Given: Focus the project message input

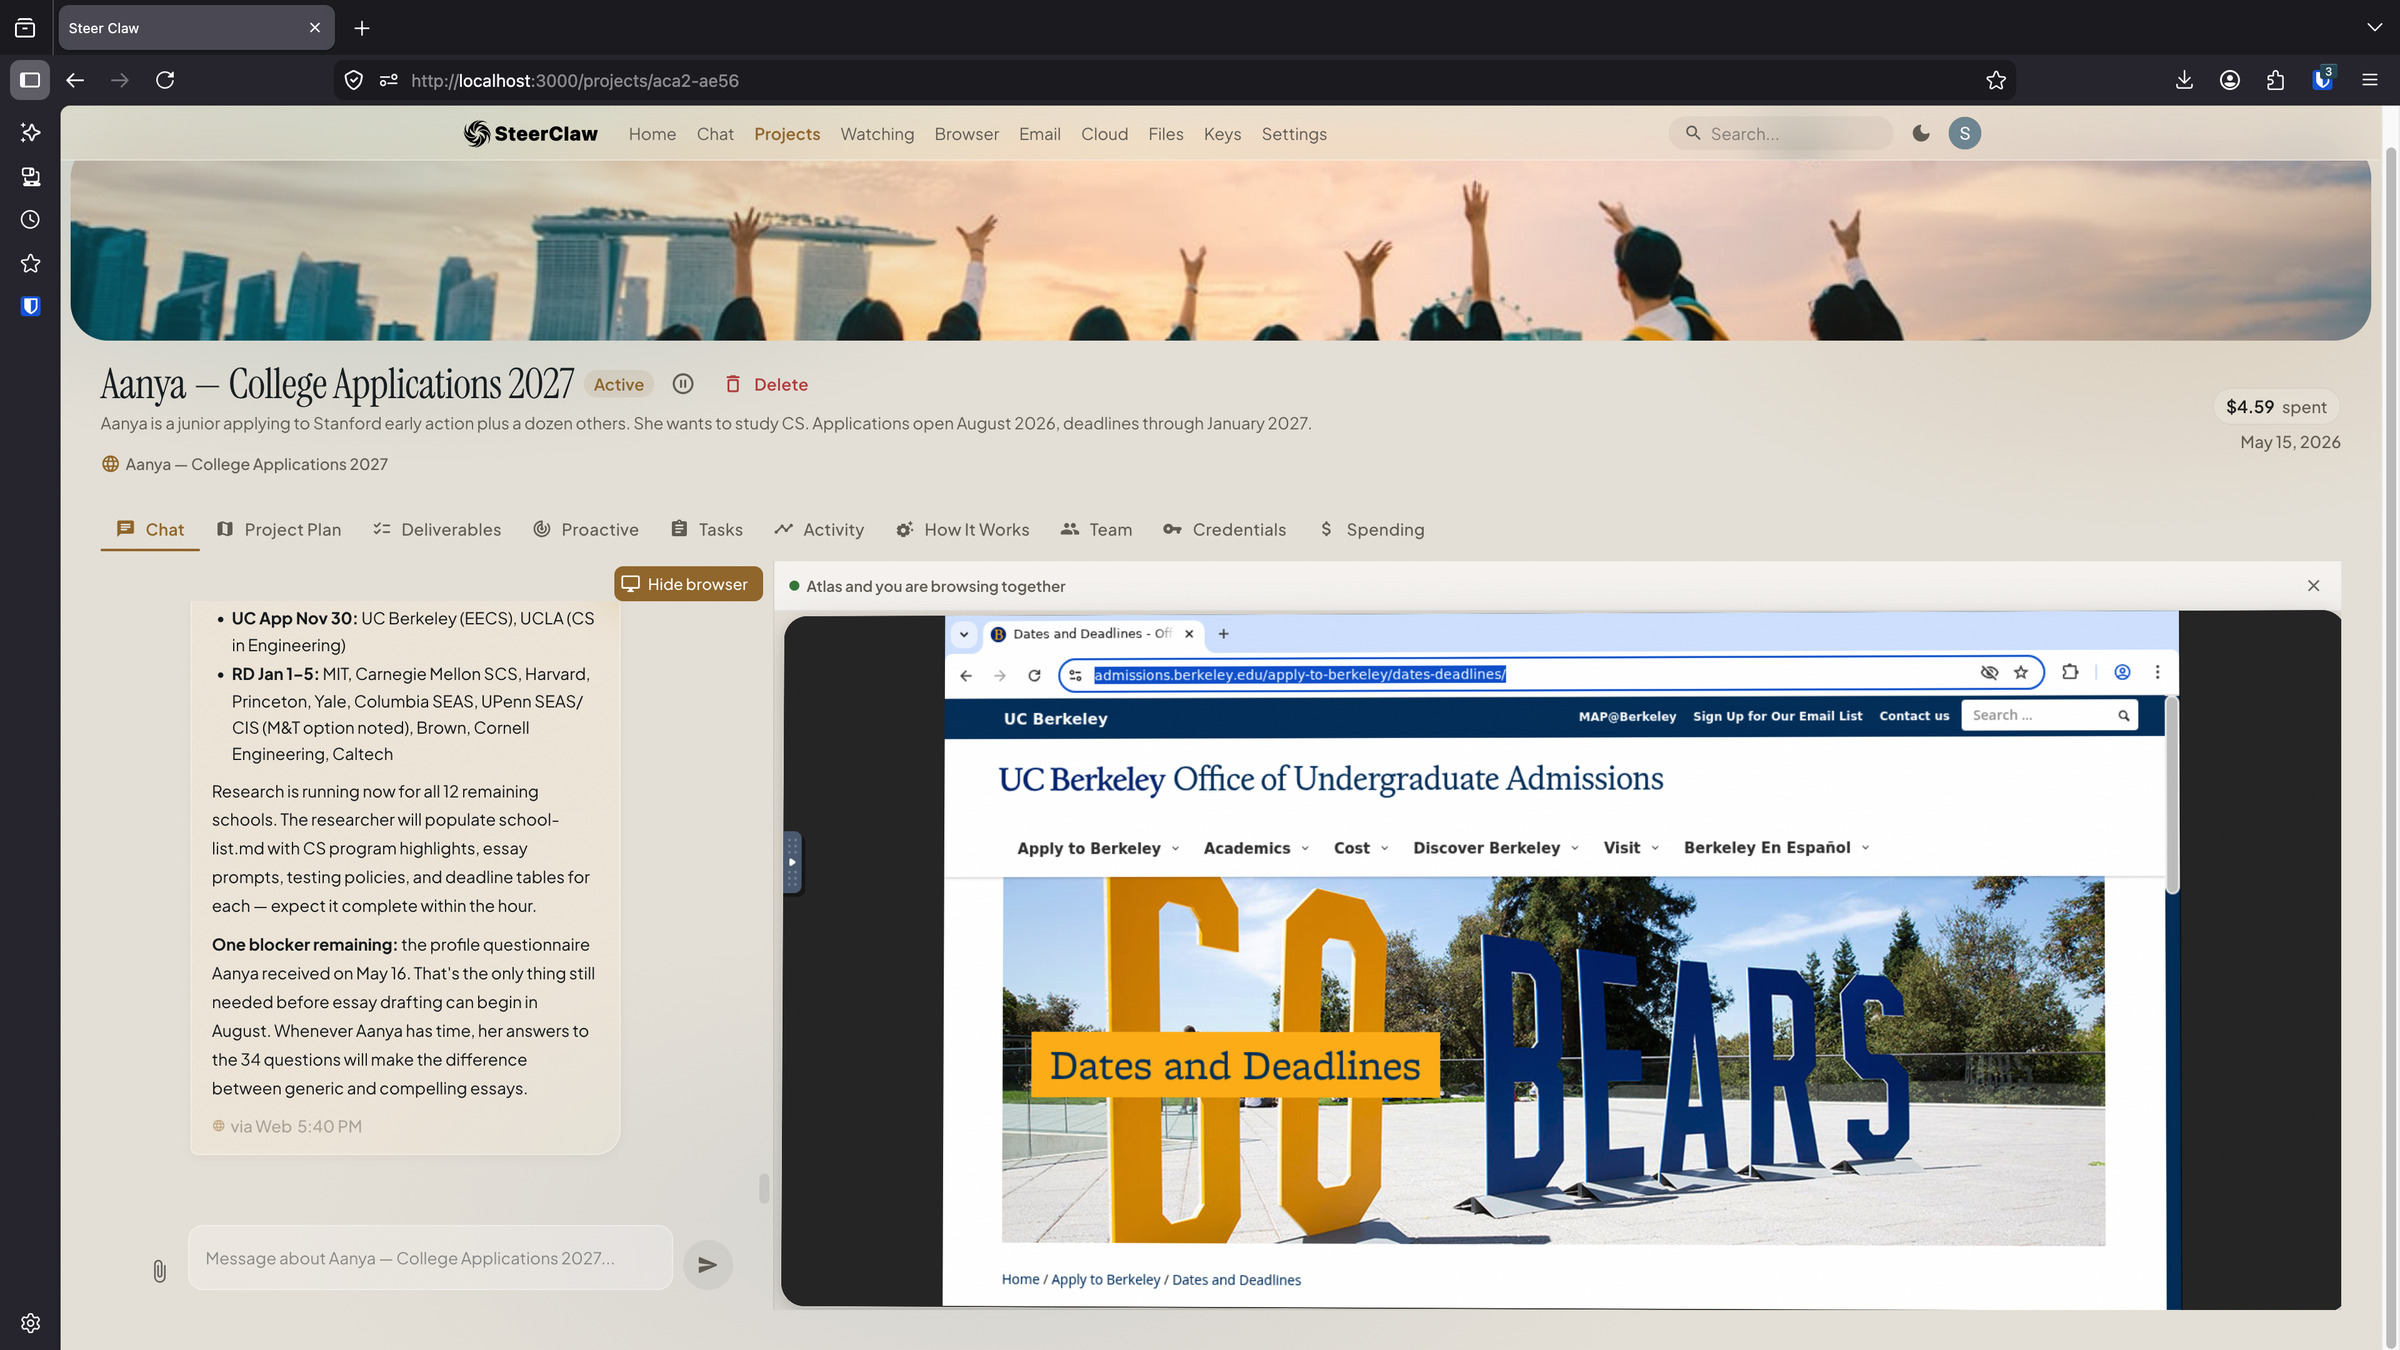Looking at the screenshot, I should coord(430,1258).
